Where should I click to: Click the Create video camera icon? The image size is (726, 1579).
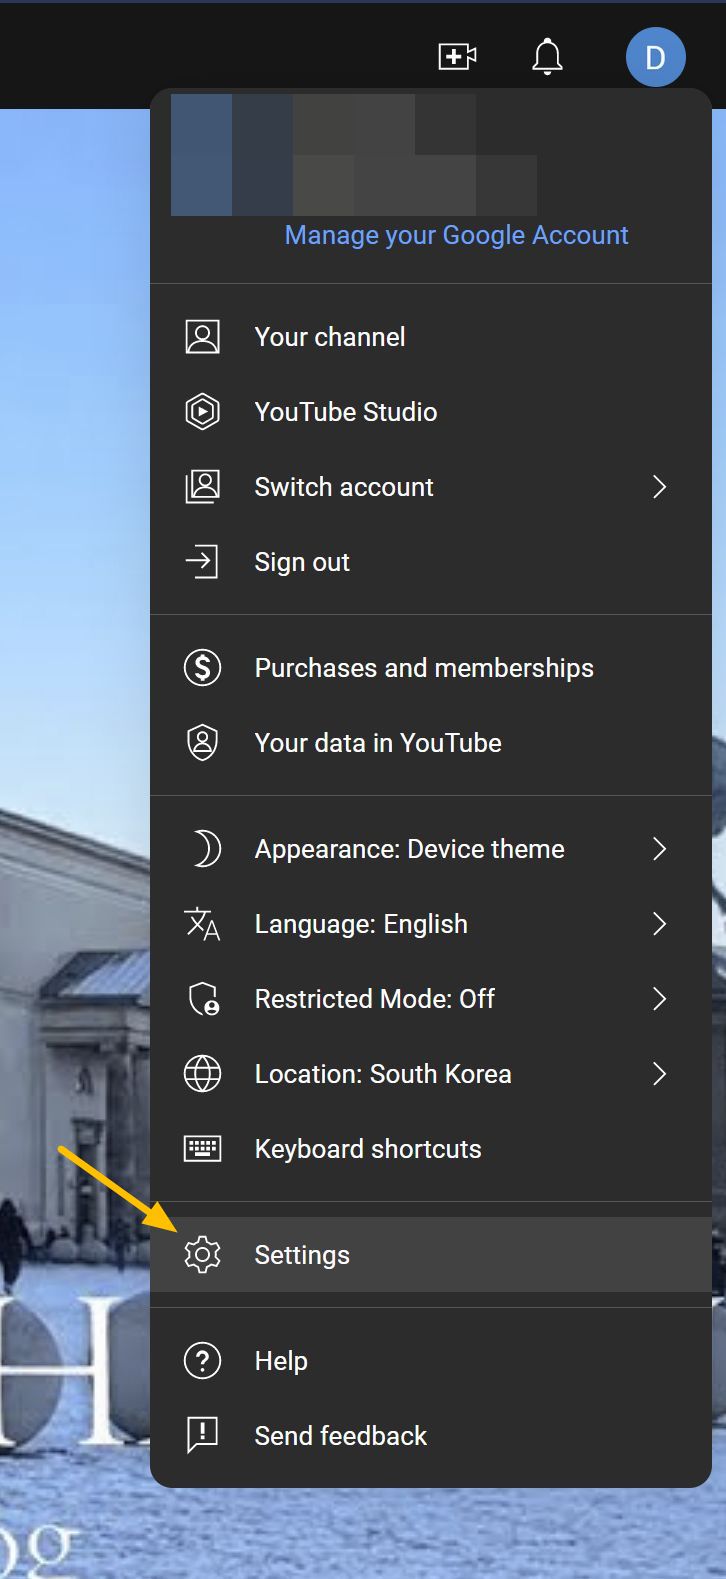click(457, 57)
